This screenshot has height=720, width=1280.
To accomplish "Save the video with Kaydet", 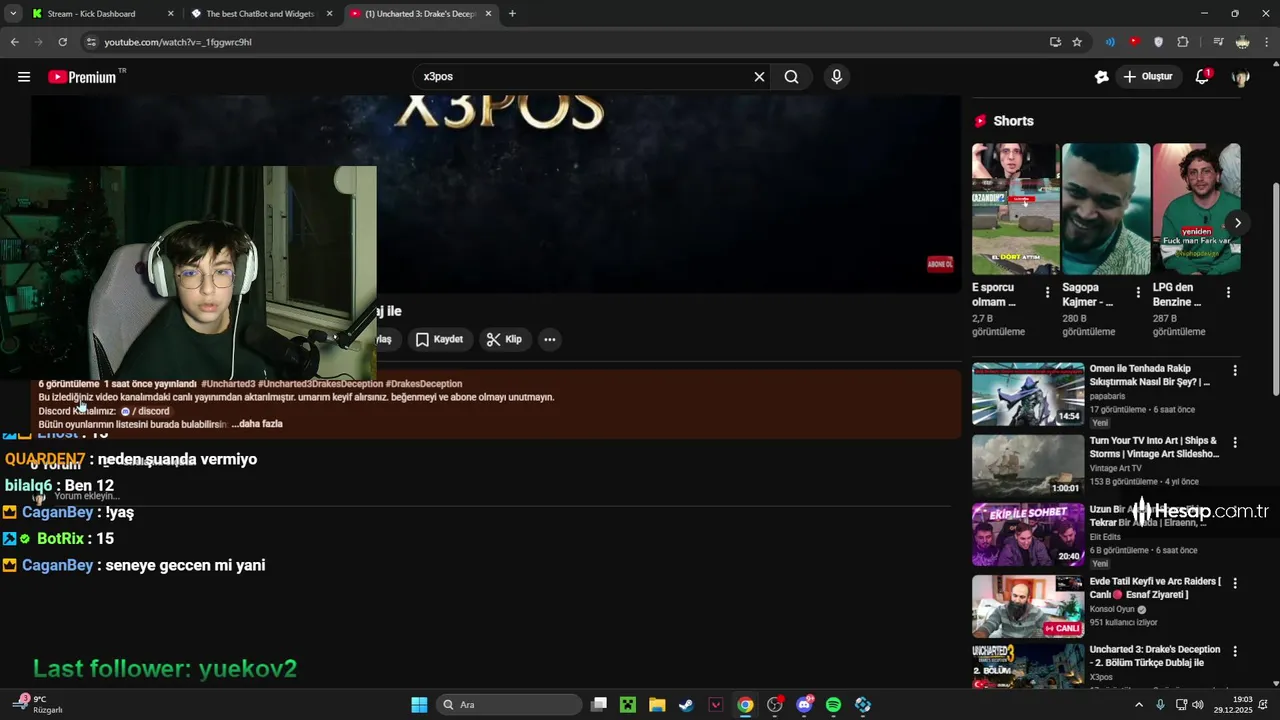I will coord(439,340).
